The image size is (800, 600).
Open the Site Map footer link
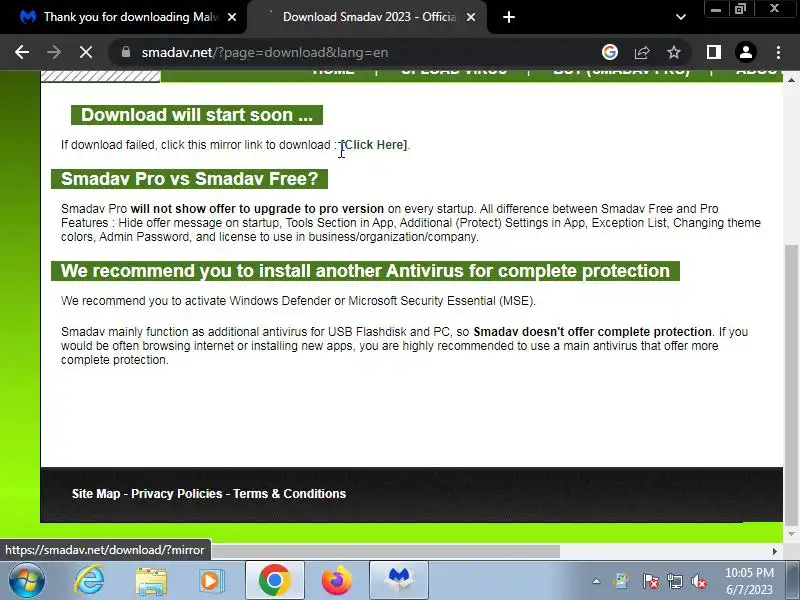[x=96, y=494]
